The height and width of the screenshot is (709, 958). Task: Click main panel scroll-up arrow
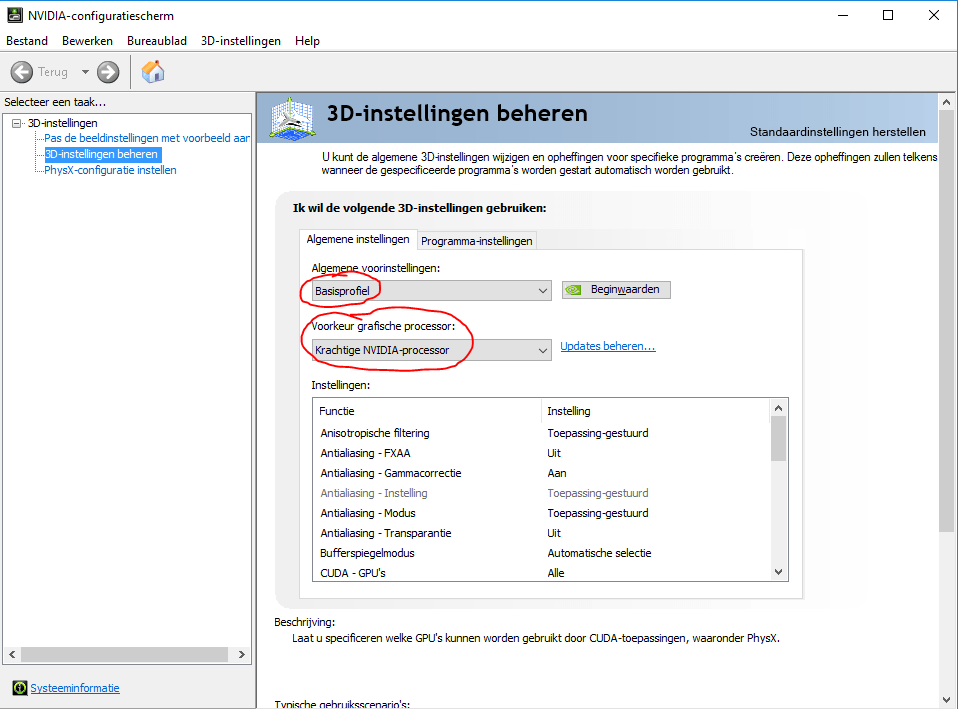coord(946,102)
